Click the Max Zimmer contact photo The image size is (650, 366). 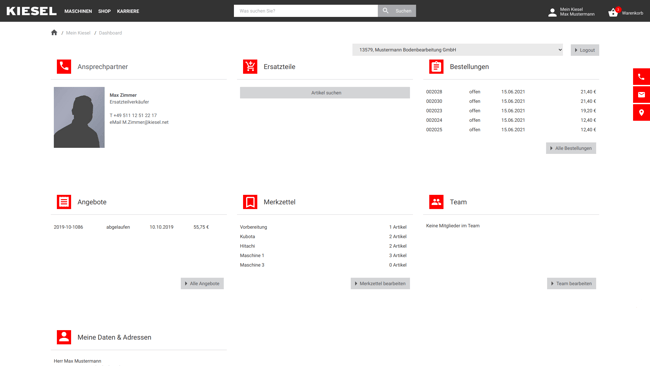[79, 117]
